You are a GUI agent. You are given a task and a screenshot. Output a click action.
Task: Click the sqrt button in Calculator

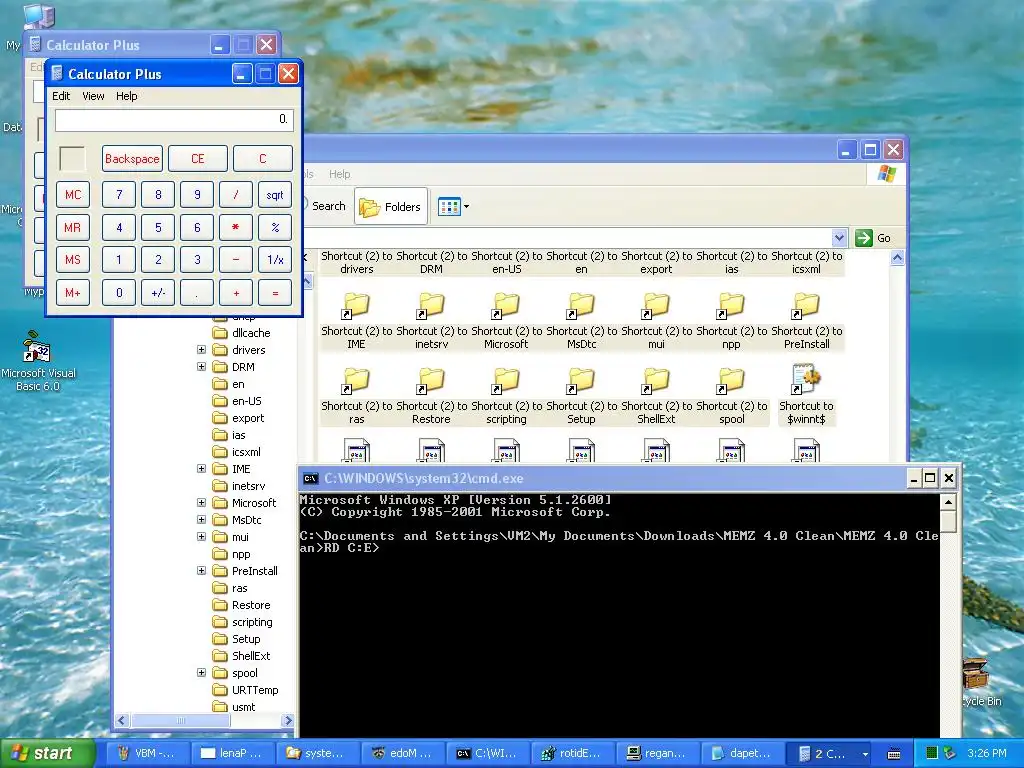275,195
